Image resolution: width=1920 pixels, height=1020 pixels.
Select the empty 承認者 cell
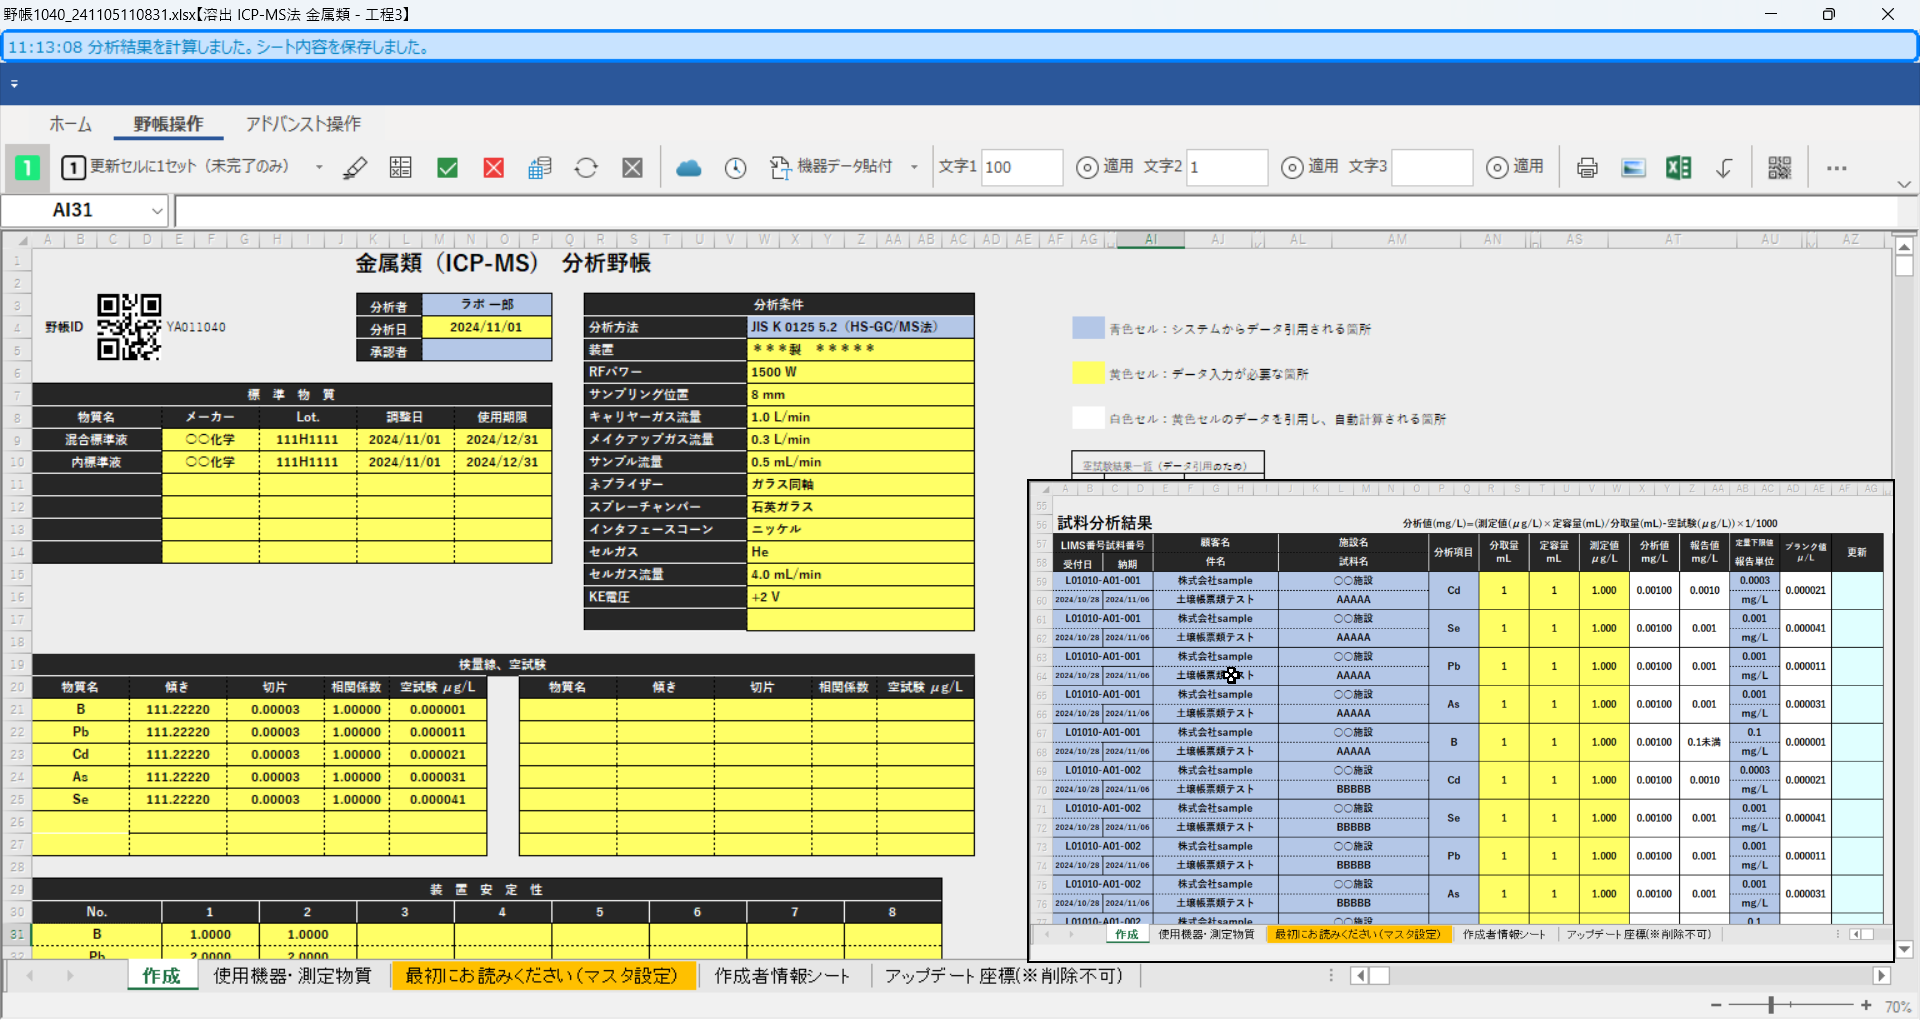486,350
